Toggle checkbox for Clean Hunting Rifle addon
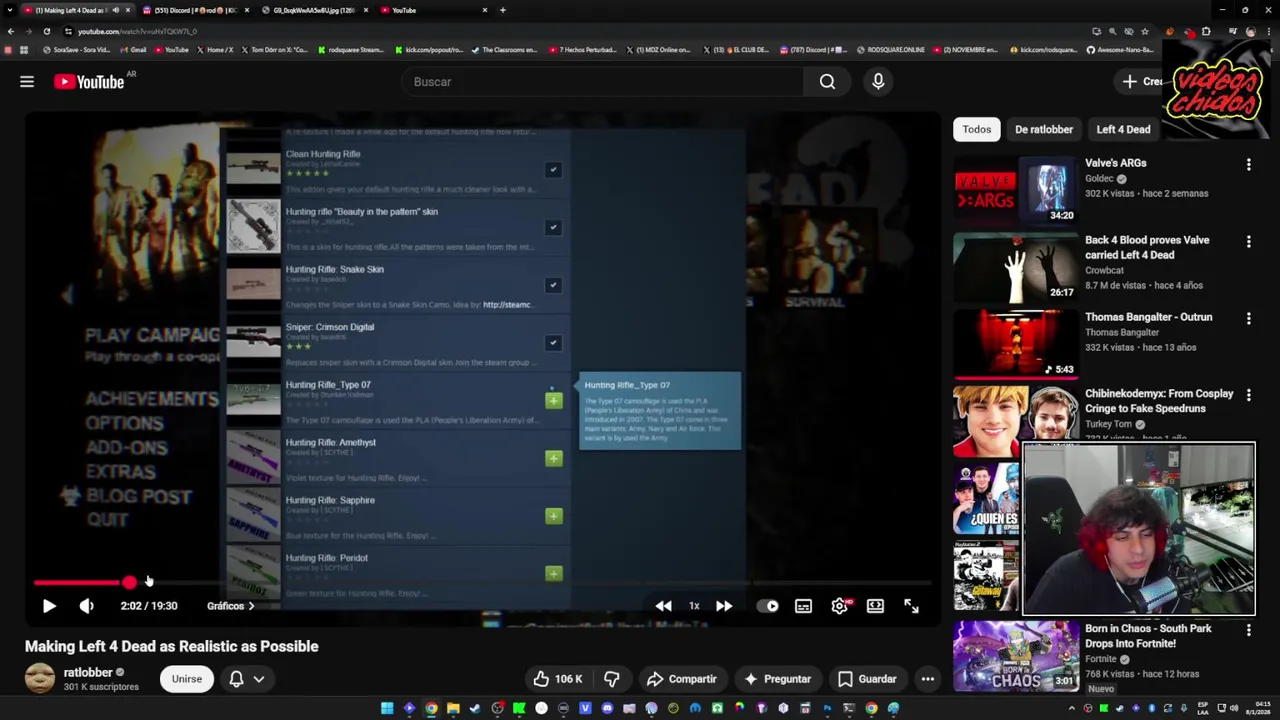 pos(553,169)
